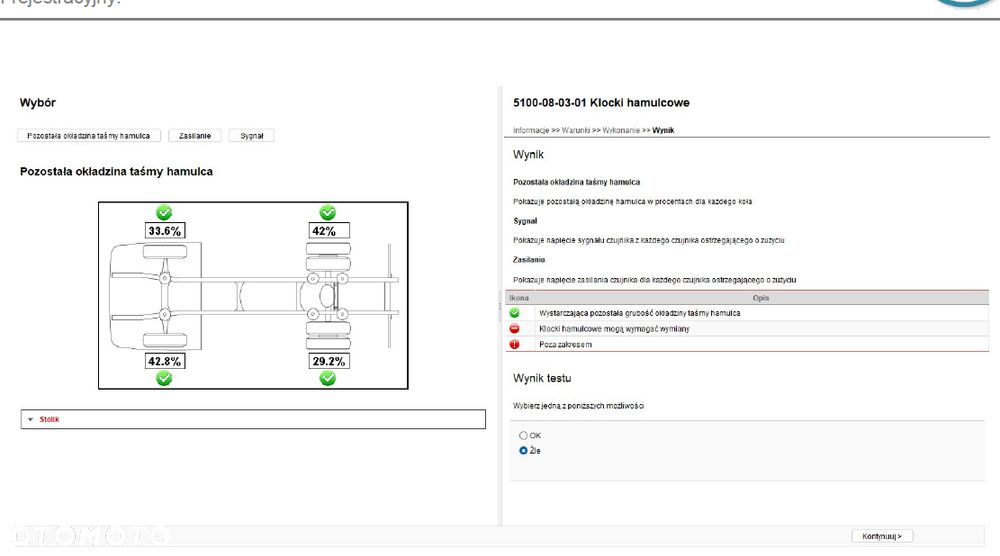
Task: Click the Poza zakresem description text
Action: 566,344
